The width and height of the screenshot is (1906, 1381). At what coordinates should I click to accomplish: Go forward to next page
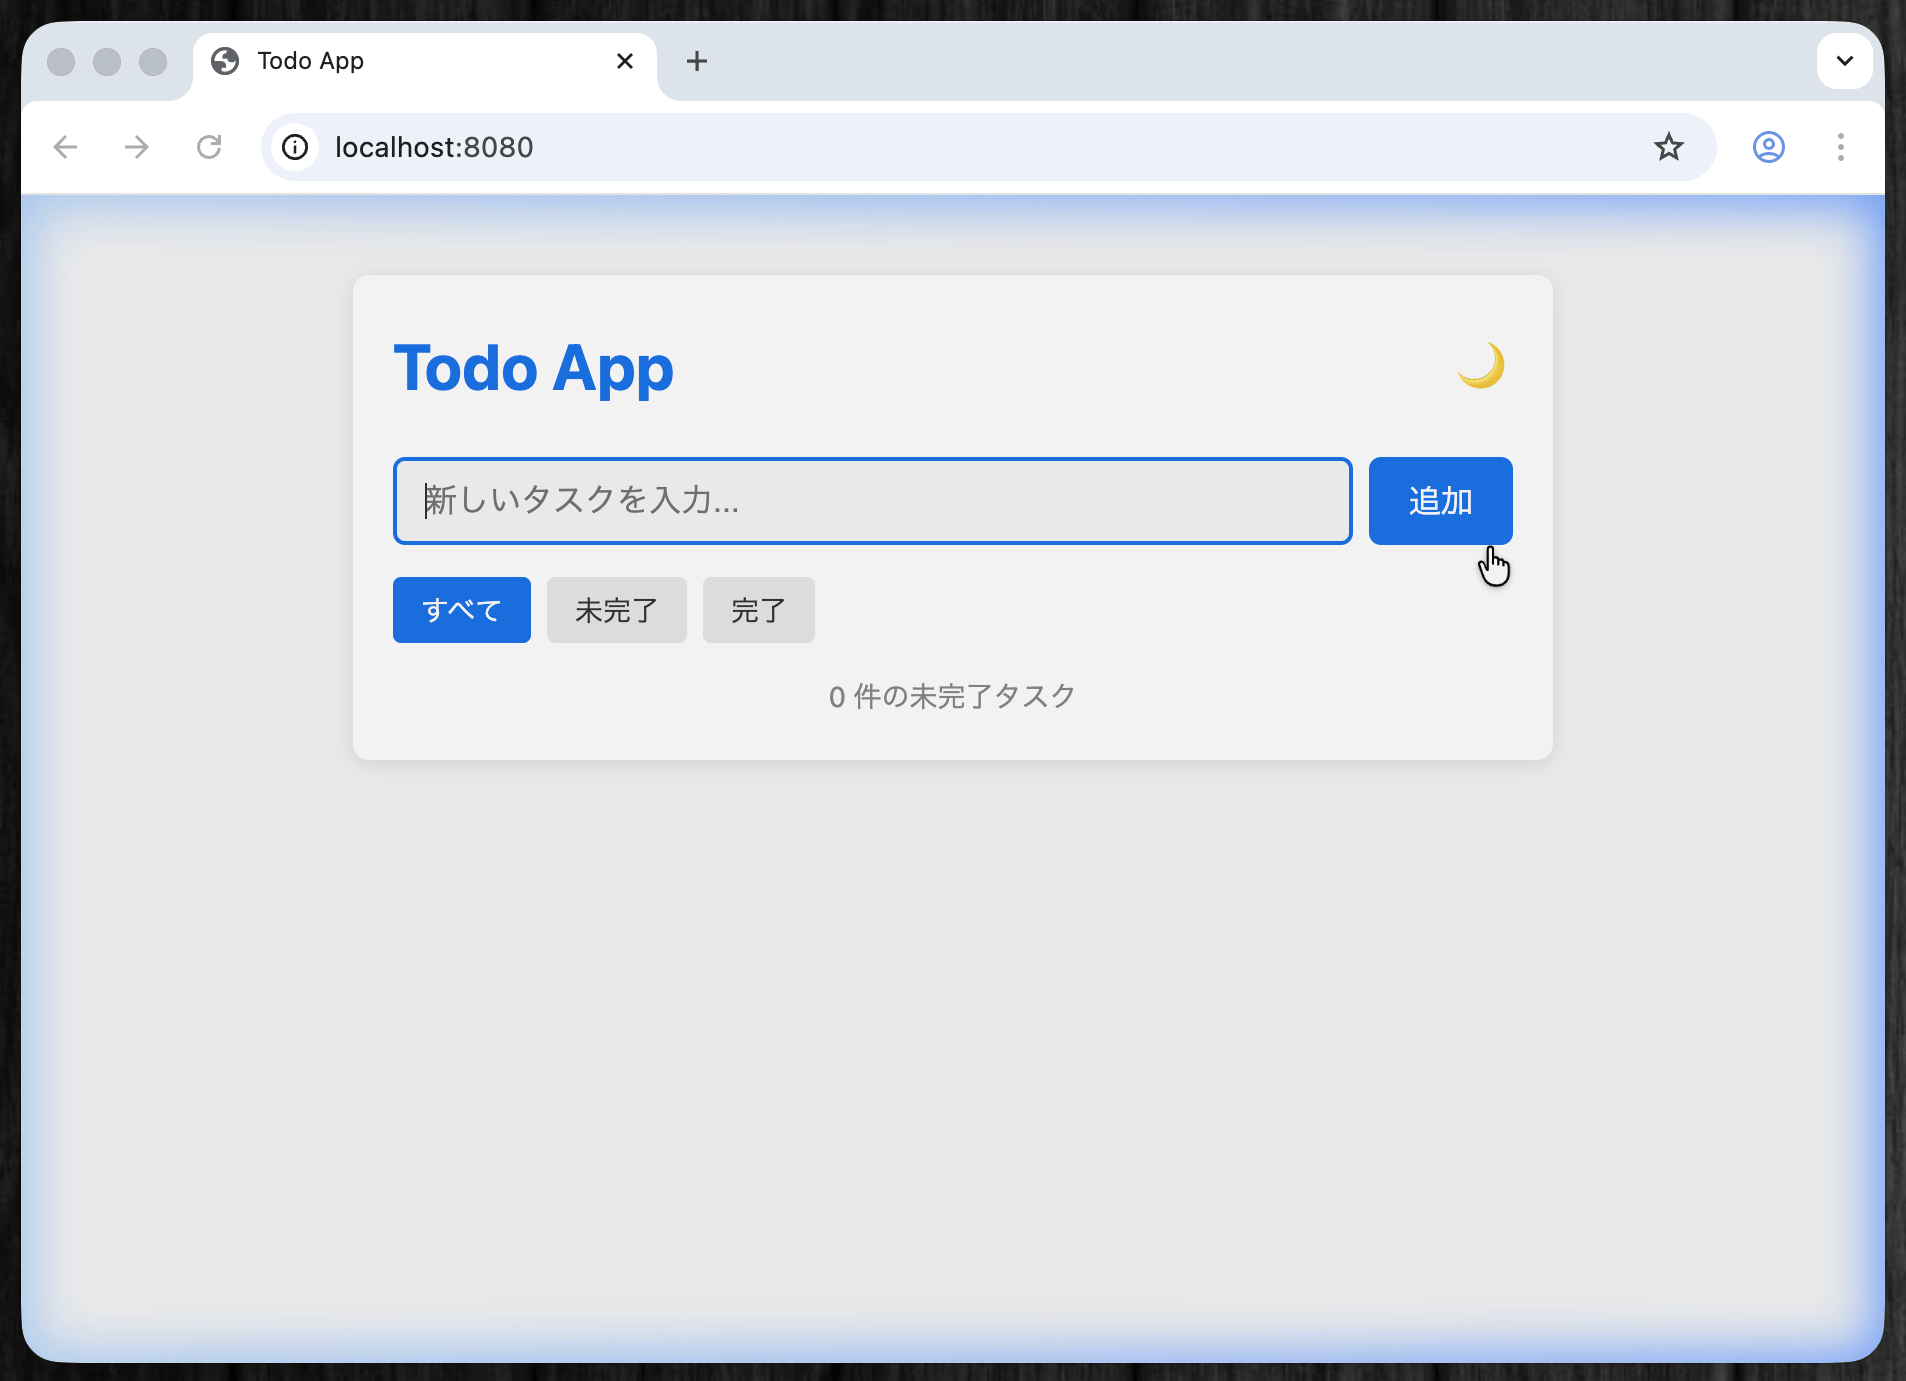137,147
